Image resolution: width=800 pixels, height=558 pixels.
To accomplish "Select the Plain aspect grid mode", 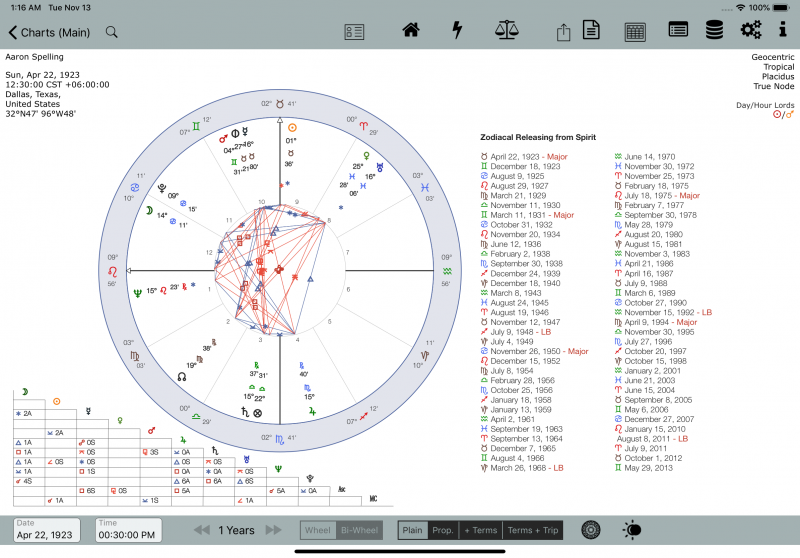I will [412, 530].
